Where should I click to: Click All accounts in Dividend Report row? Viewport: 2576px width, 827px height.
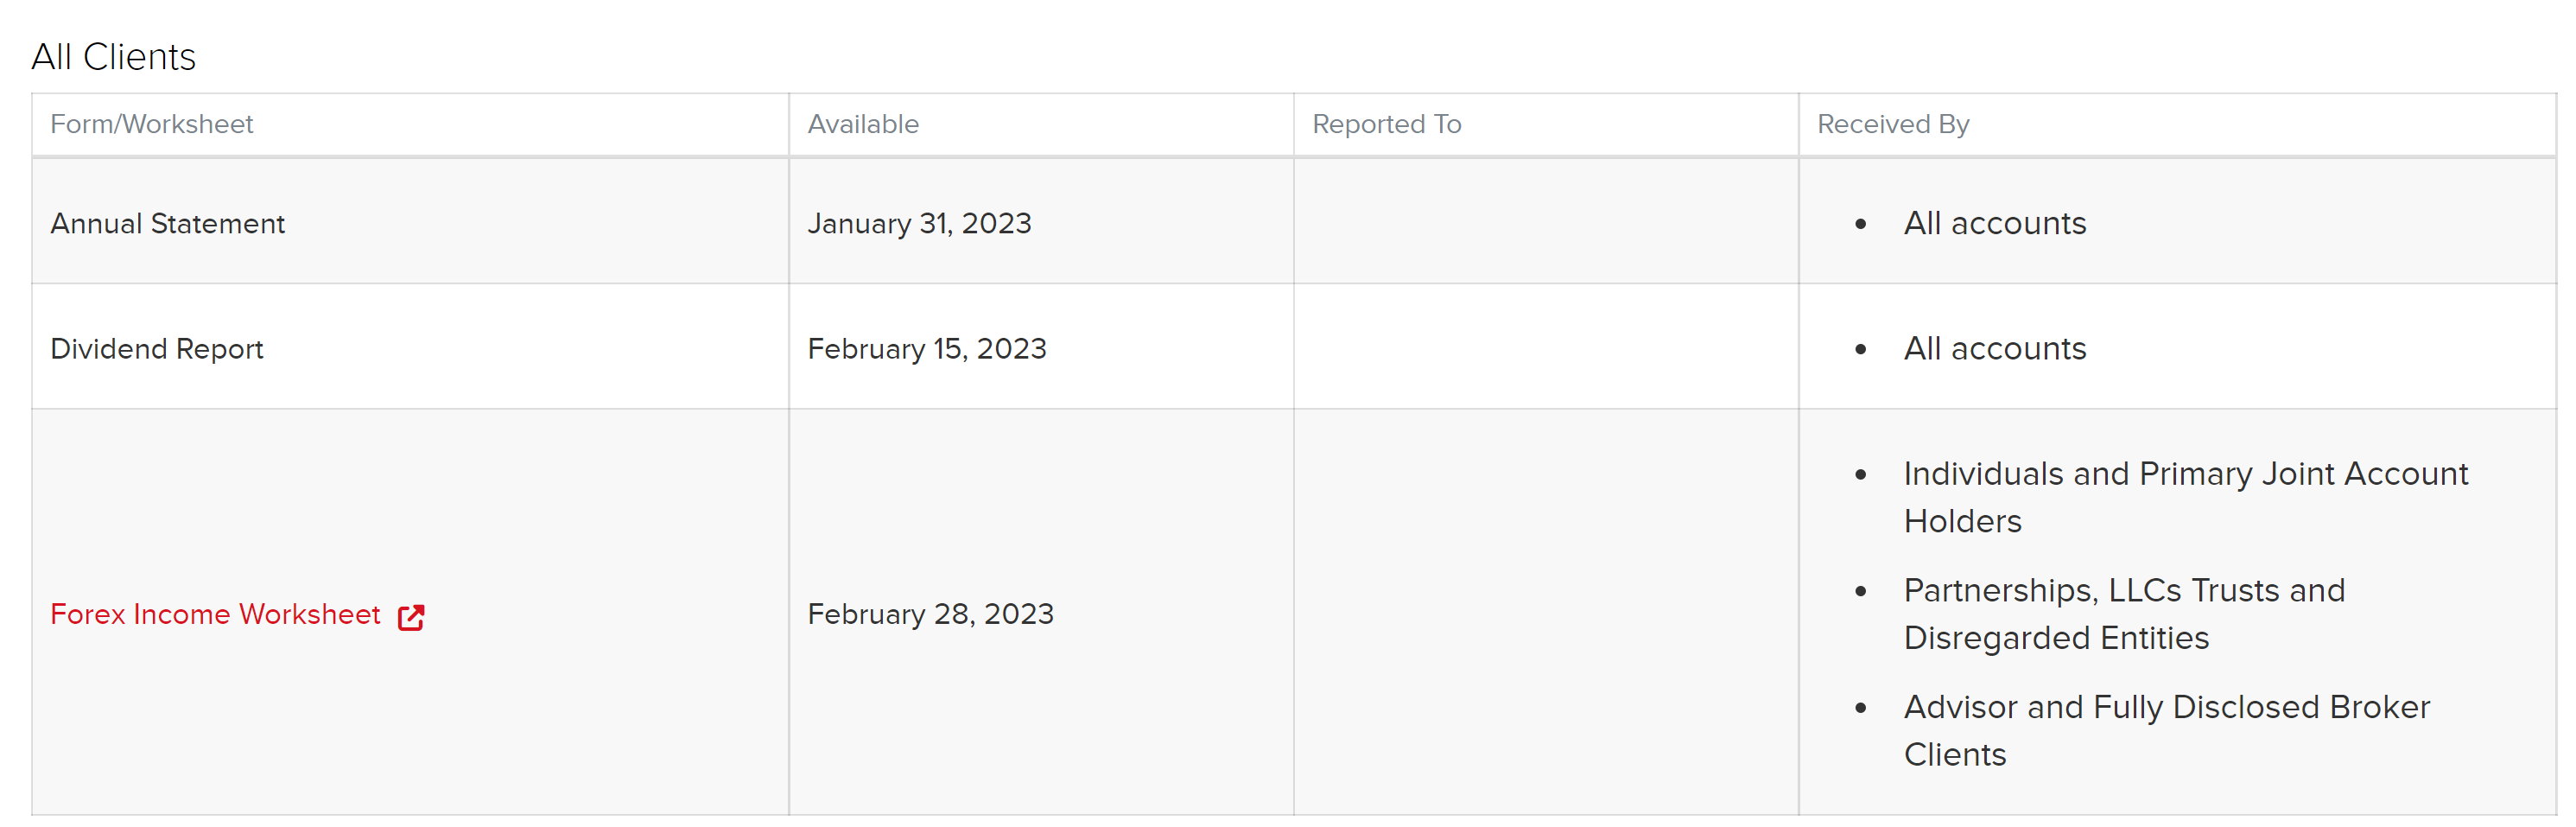click(x=1994, y=348)
